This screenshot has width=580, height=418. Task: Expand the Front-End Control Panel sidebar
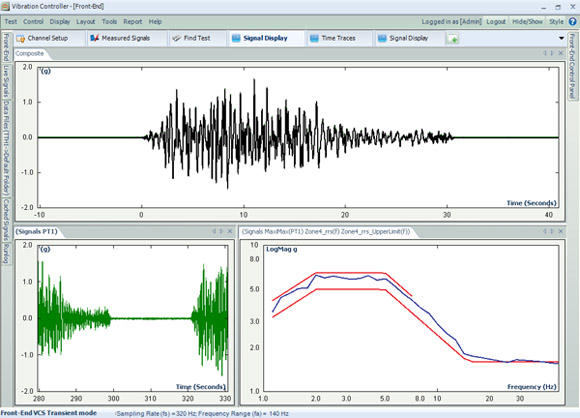tap(572, 66)
